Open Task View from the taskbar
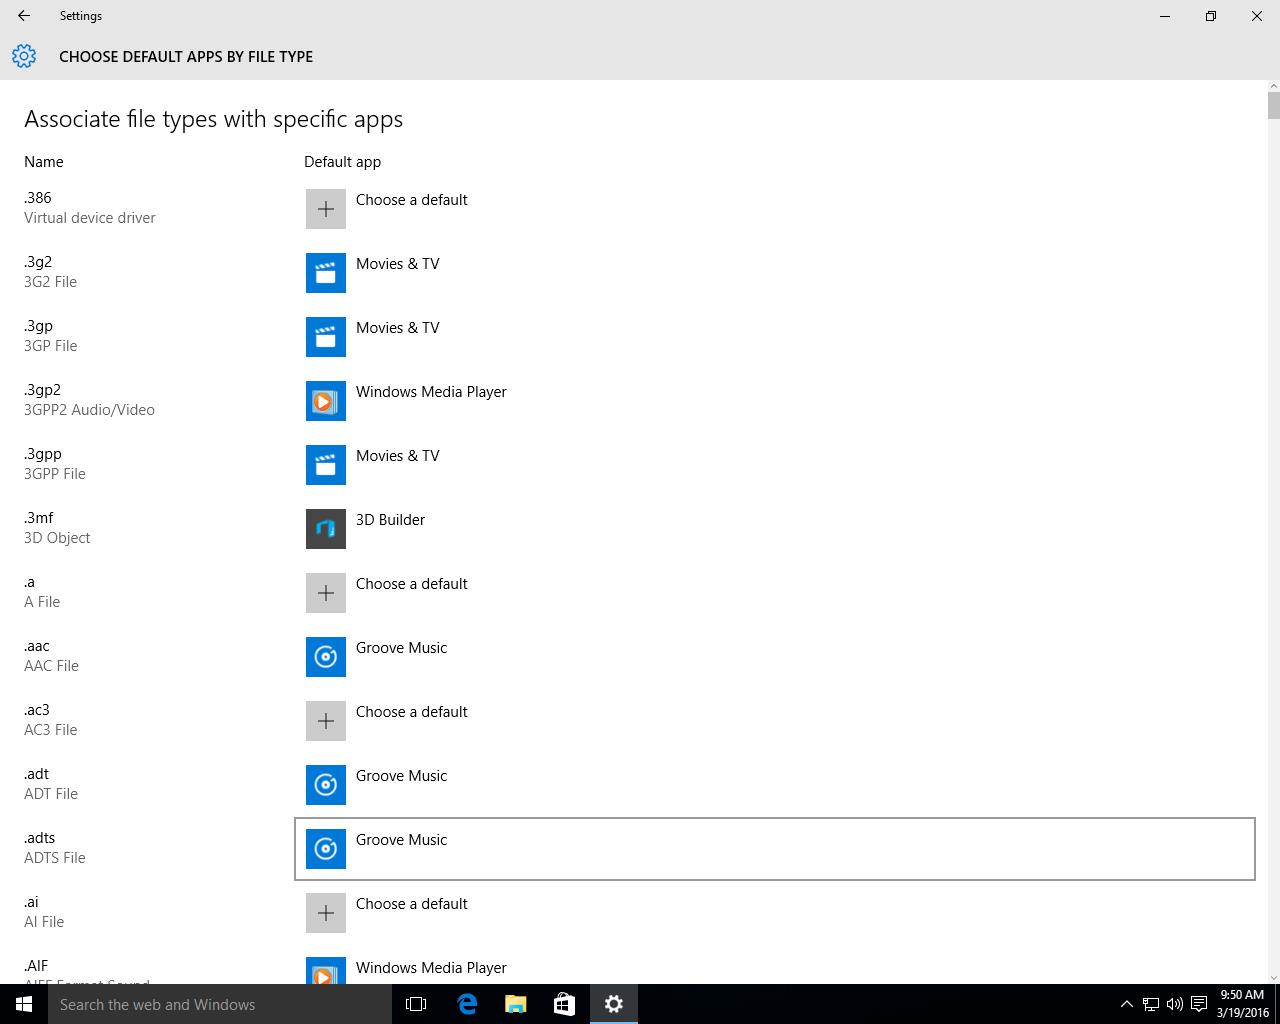The height and width of the screenshot is (1024, 1280). pos(416,1004)
